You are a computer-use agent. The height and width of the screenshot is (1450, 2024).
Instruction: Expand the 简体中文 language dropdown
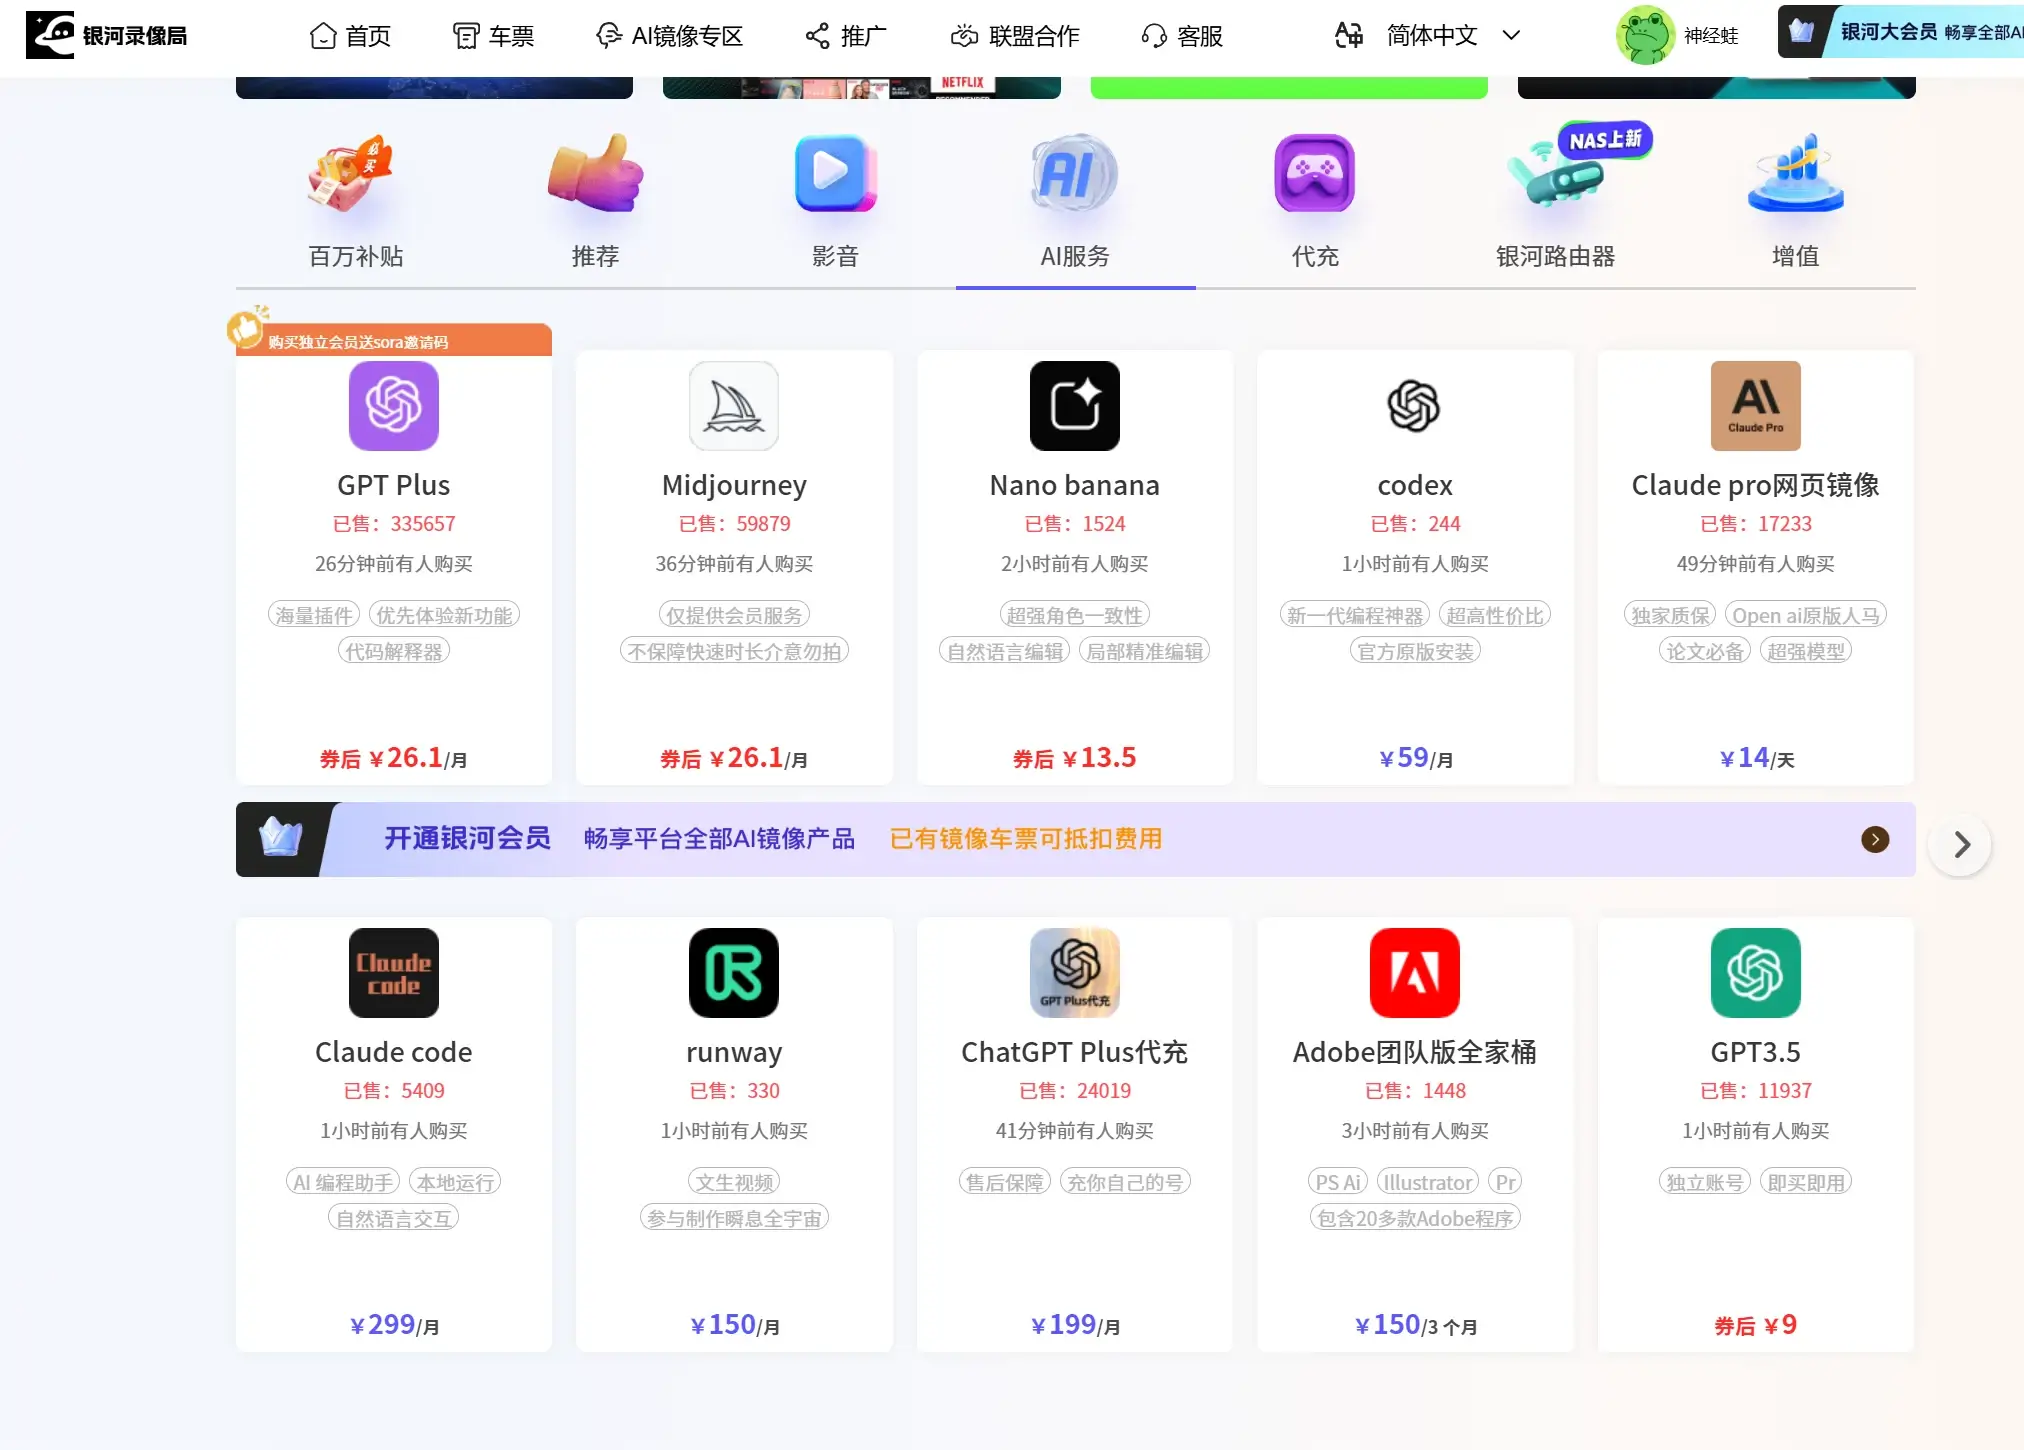click(x=1431, y=36)
